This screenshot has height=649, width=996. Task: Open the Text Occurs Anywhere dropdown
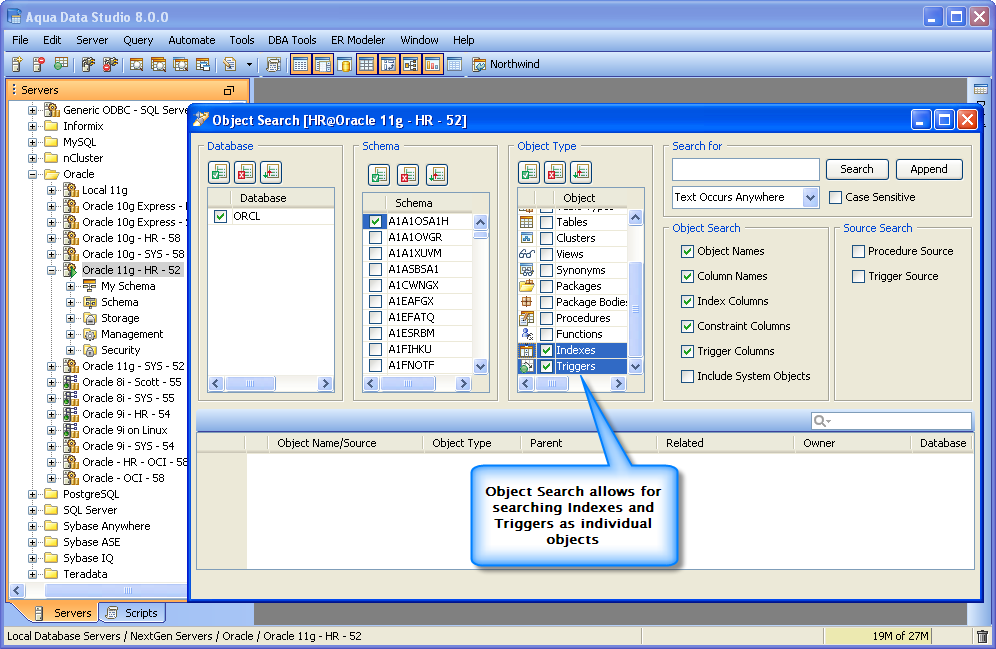(810, 197)
